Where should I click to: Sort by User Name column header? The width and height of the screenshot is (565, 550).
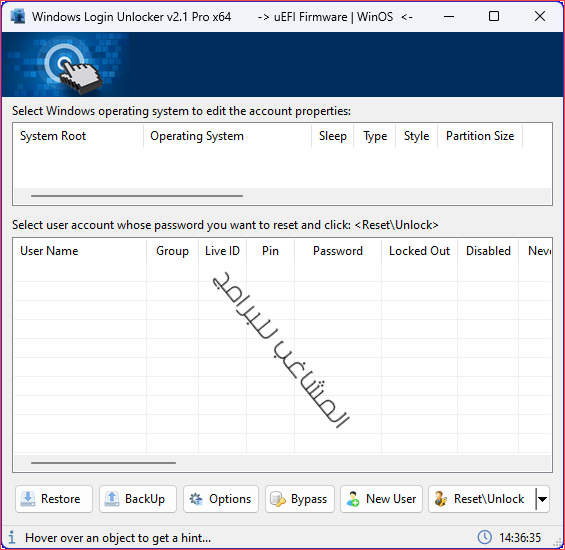tap(80, 251)
